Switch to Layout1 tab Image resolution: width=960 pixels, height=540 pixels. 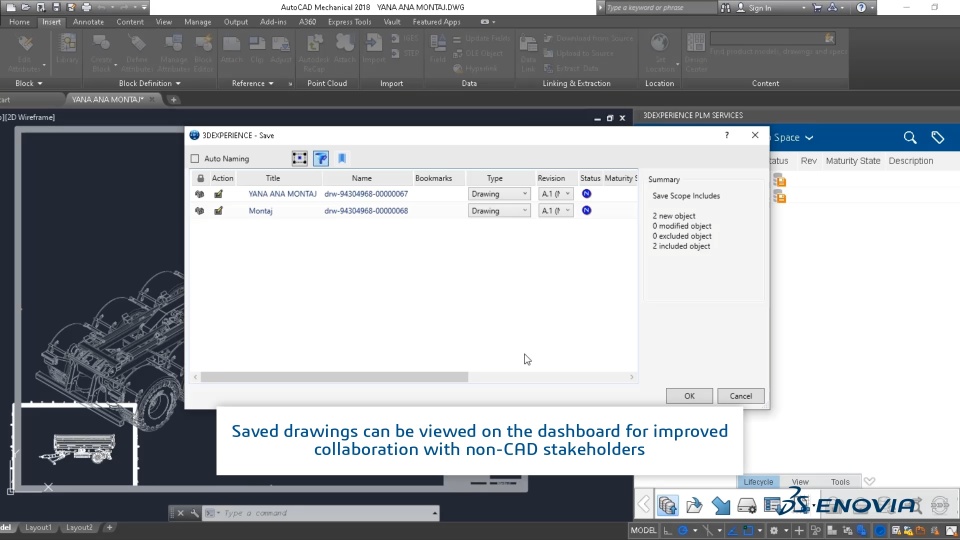[39, 528]
